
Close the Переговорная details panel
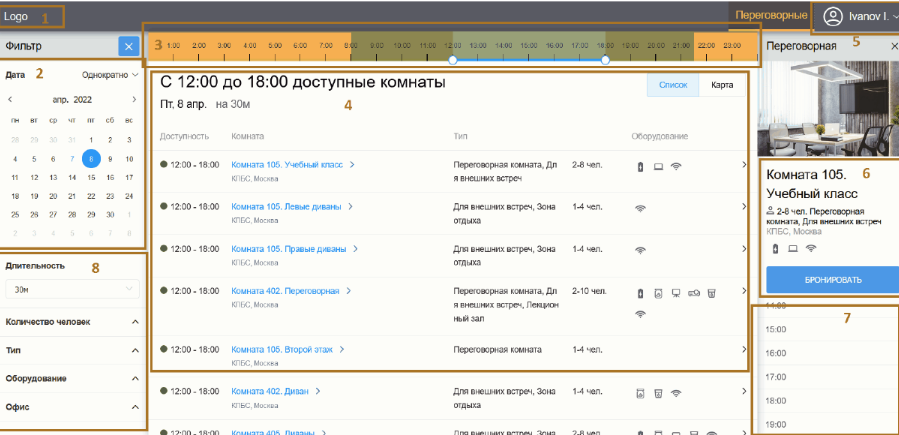click(894, 46)
